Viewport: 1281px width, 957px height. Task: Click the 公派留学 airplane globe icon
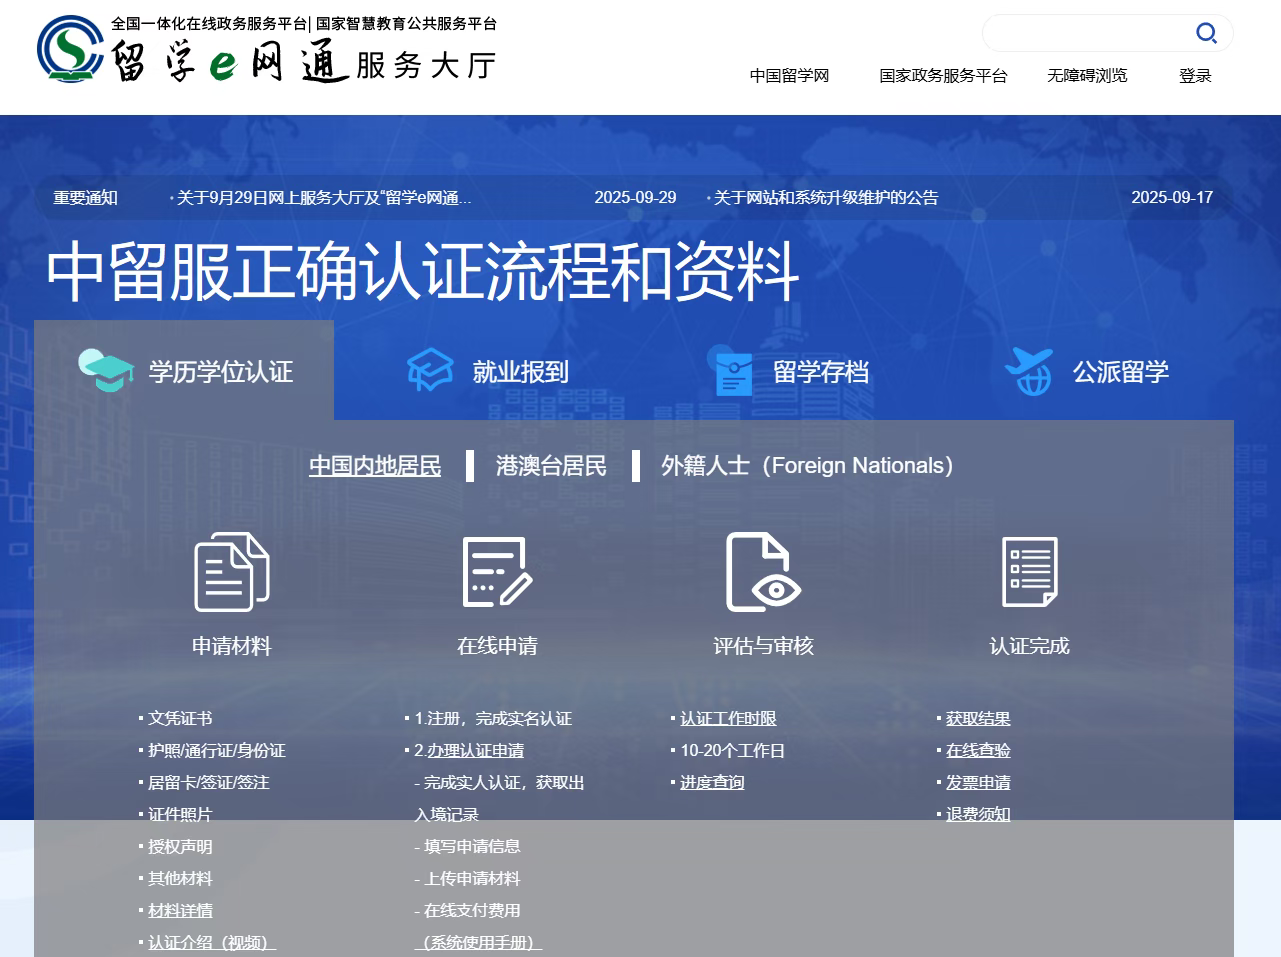click(x=1029, y=371)
